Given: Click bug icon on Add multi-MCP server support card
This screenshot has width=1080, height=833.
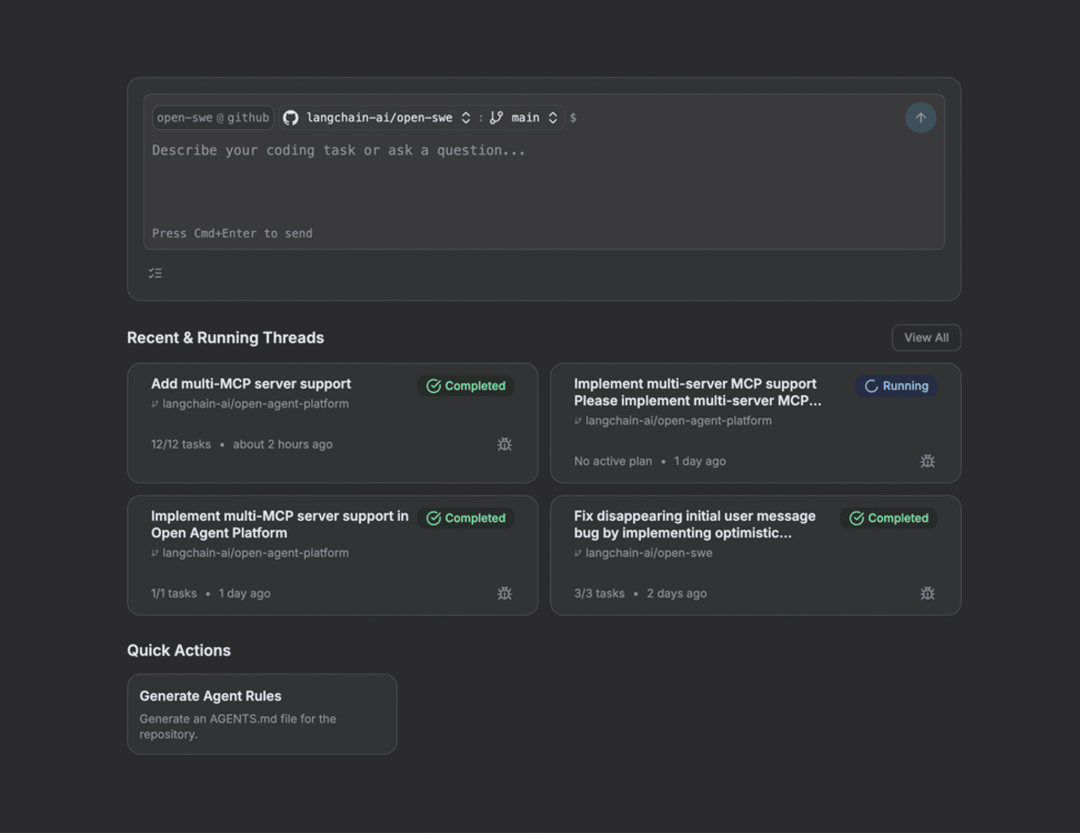Looking at the screenshot, I should pyautogui.click(x=504, y=444).
